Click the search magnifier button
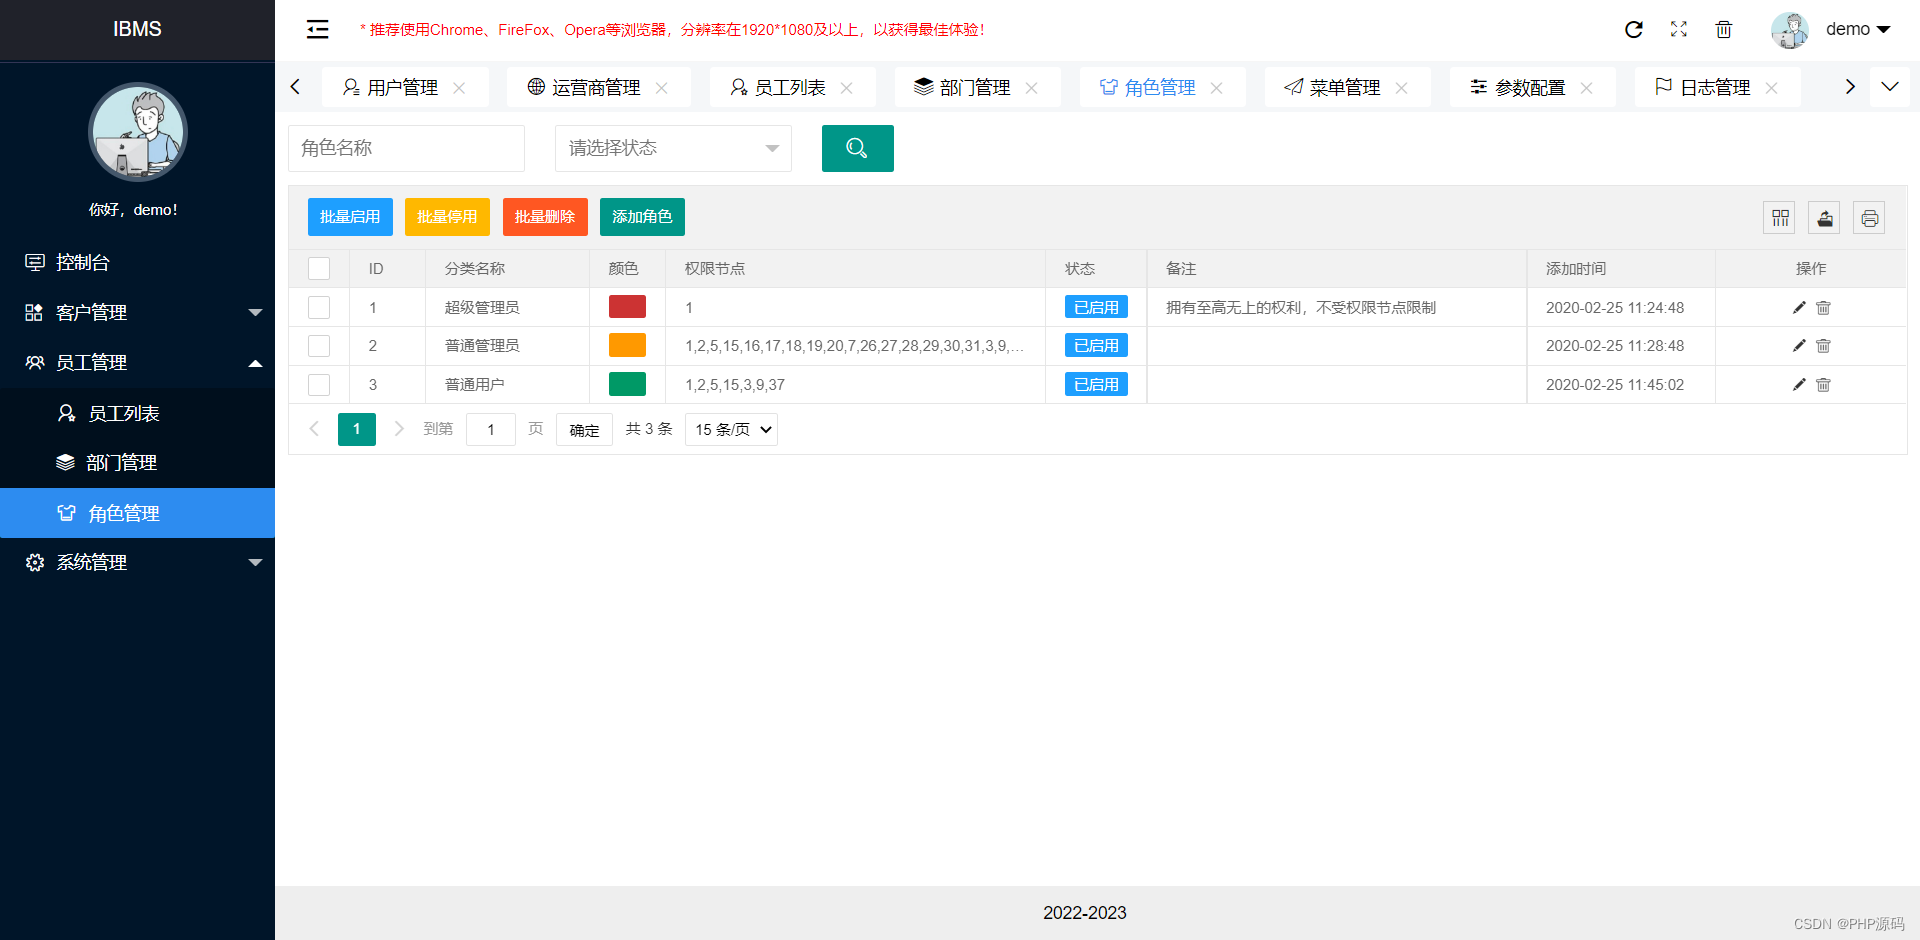Screen dimensions: 1920x940 [857, 148]
